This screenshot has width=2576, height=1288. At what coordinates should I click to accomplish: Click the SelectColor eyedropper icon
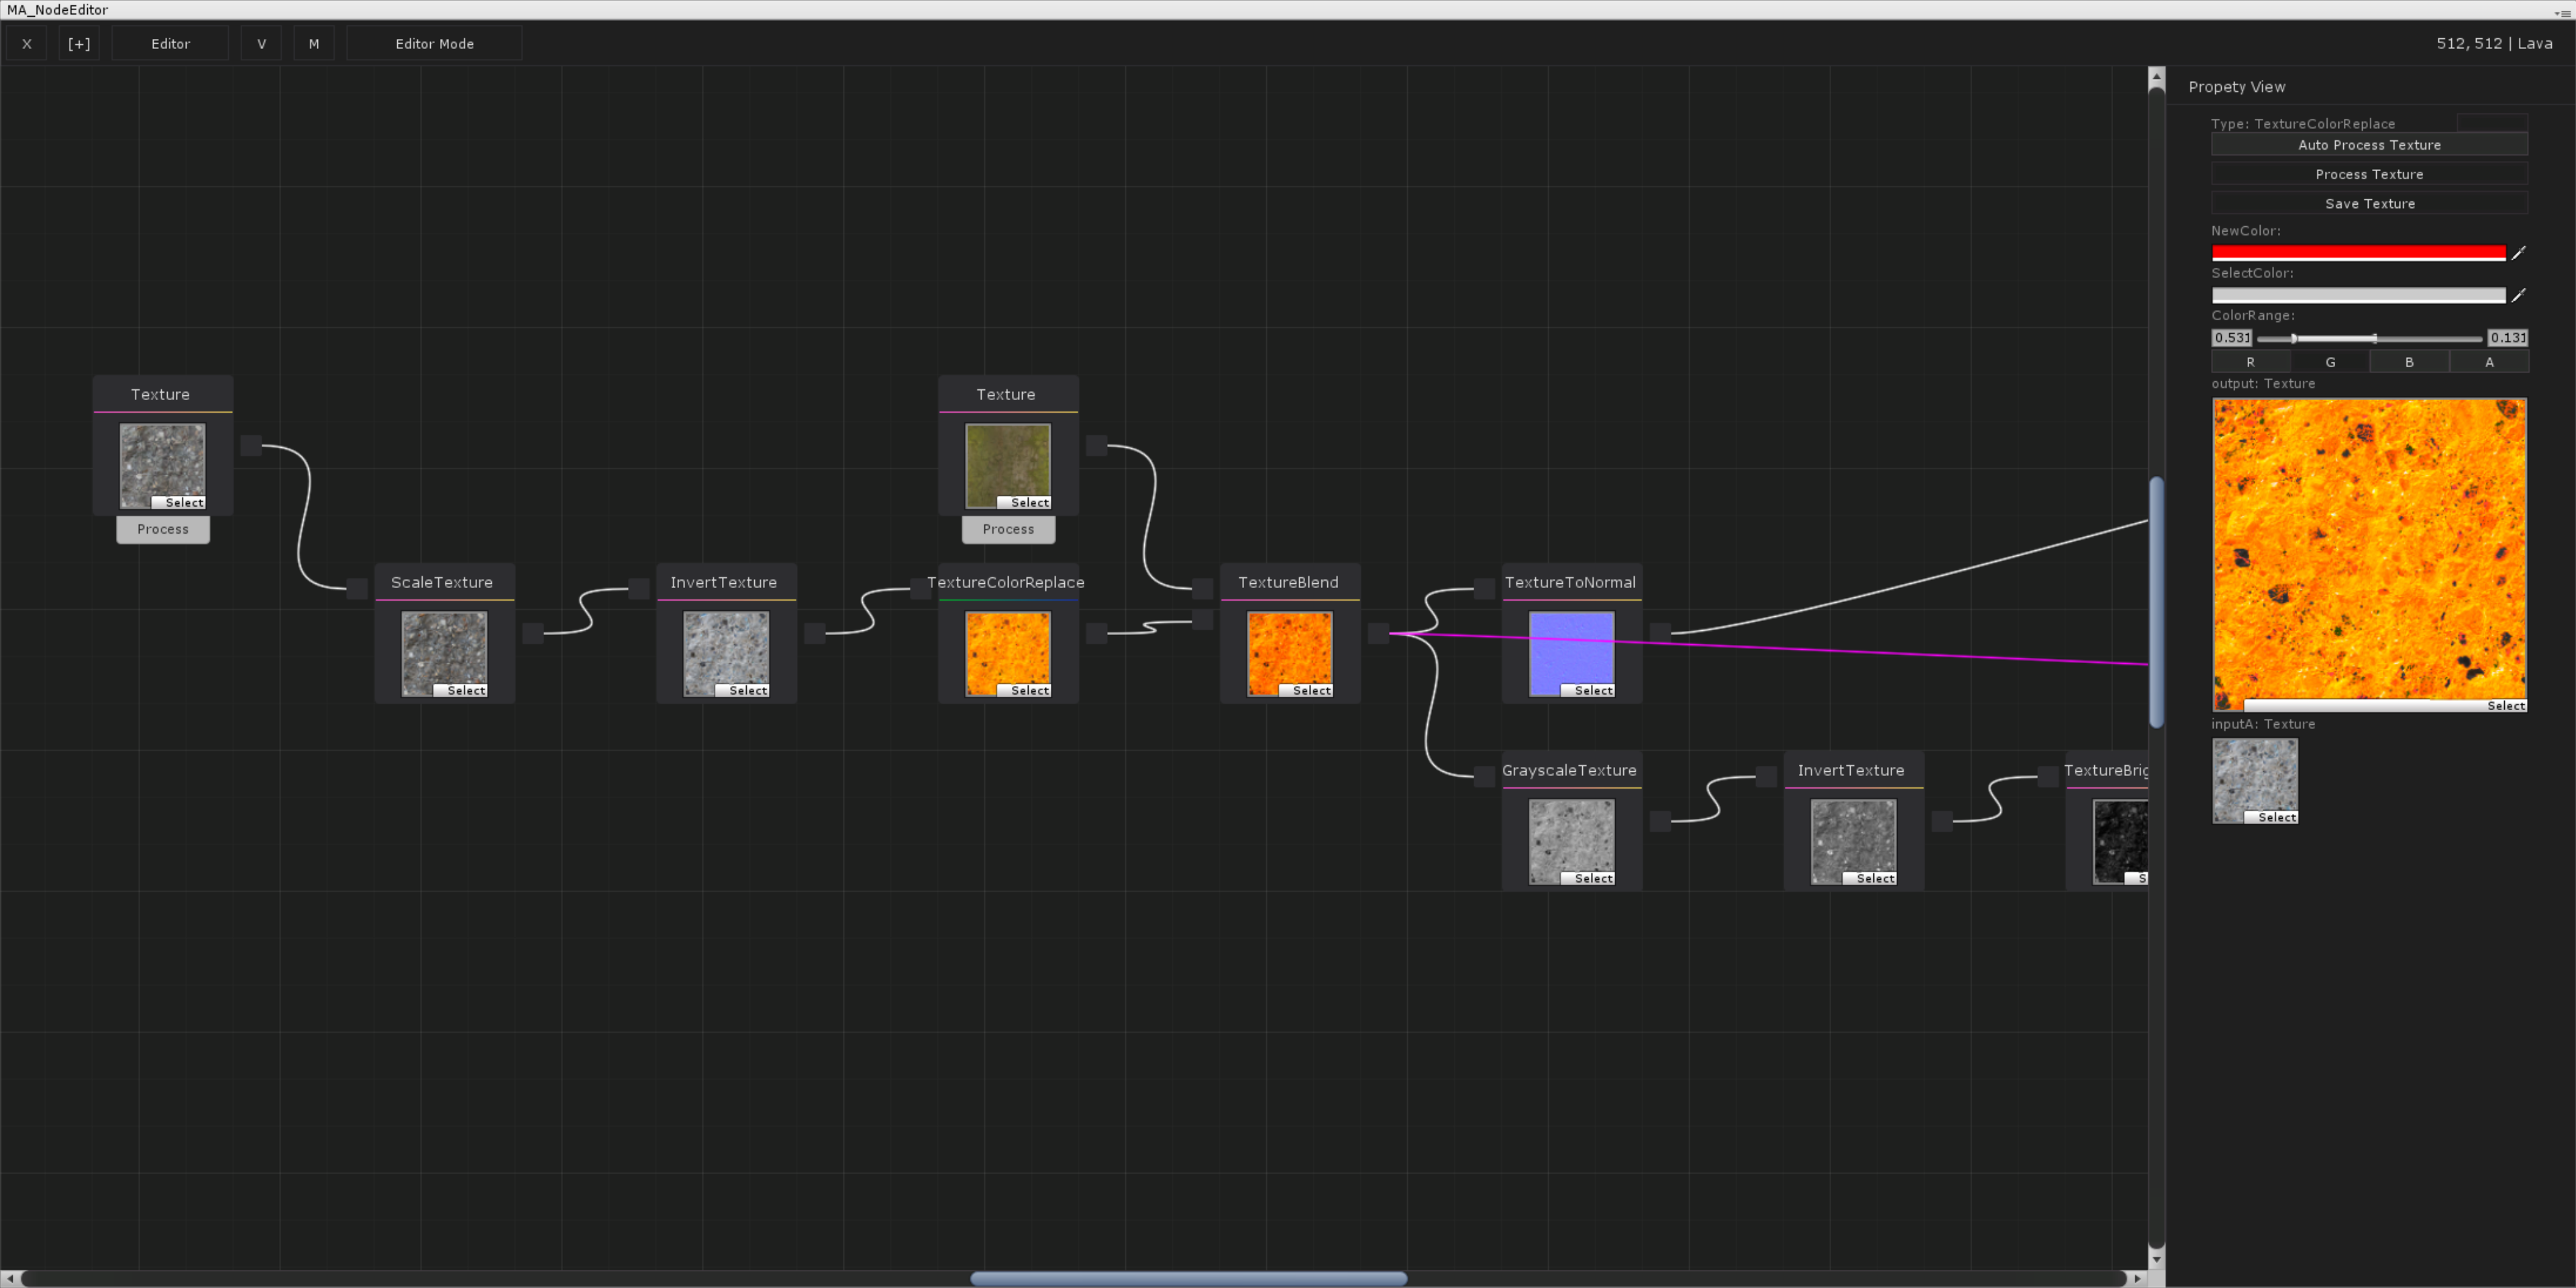pyautogui.click(x=2518, y=295)
